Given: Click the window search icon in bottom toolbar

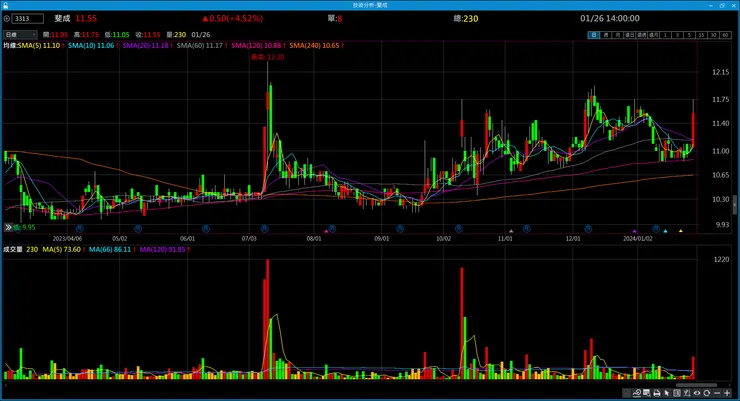Looking at the screenshot, I should pos(647,393).
